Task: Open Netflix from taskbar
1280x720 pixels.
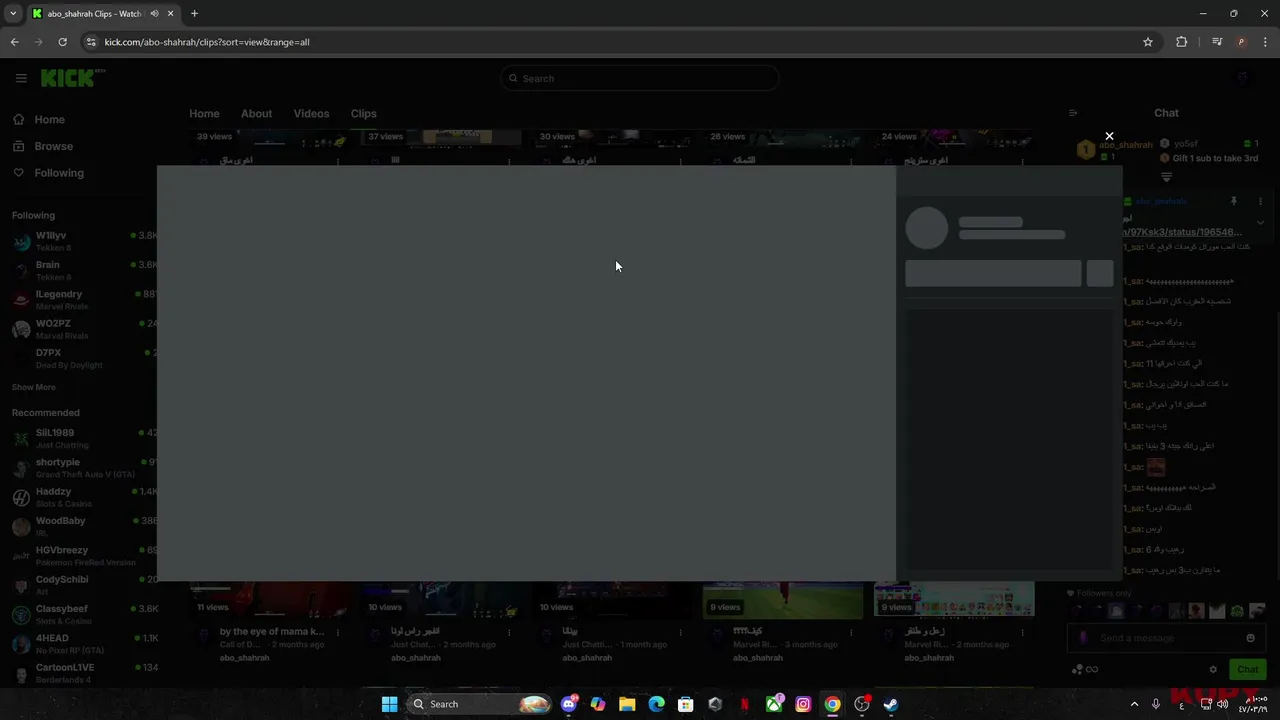Action: coord(744,704)
